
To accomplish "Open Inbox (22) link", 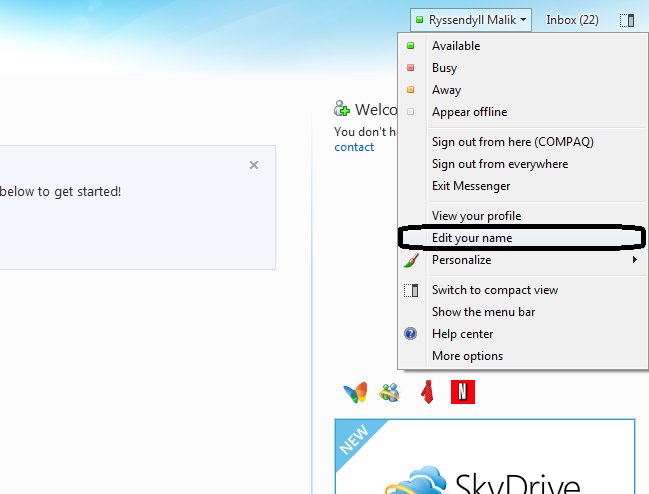I will [572, 20].
